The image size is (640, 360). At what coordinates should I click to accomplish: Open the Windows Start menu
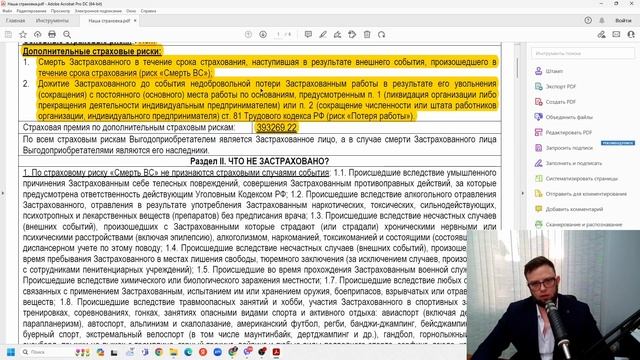click(x=11, y=352)
